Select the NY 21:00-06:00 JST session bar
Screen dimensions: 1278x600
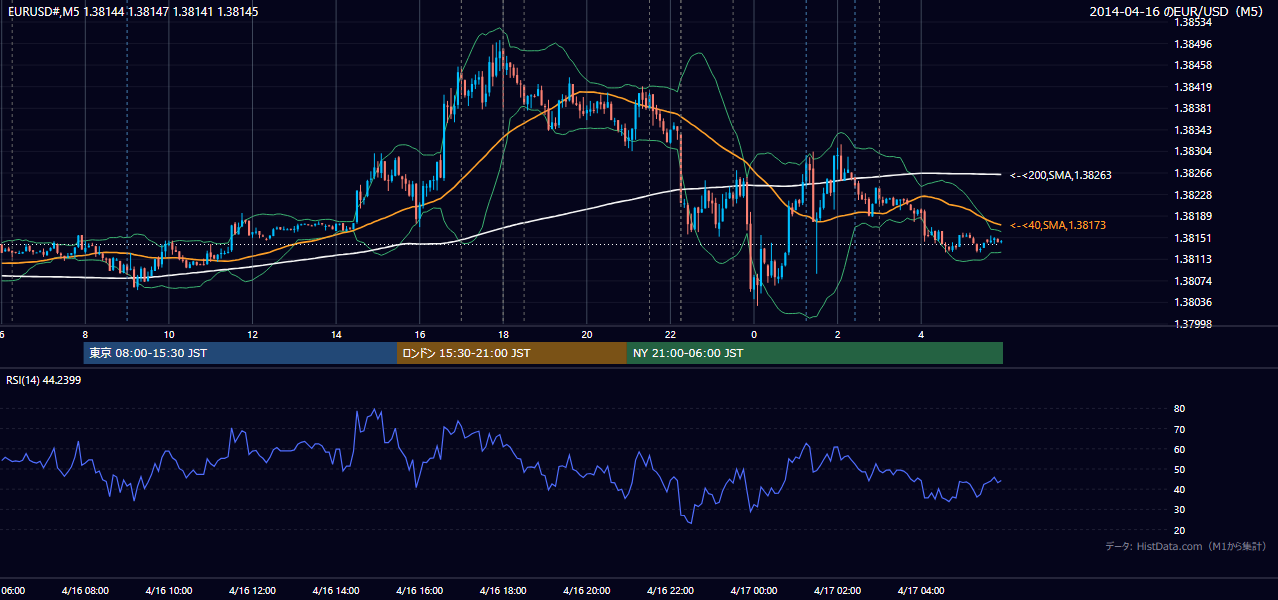(815, 353)
